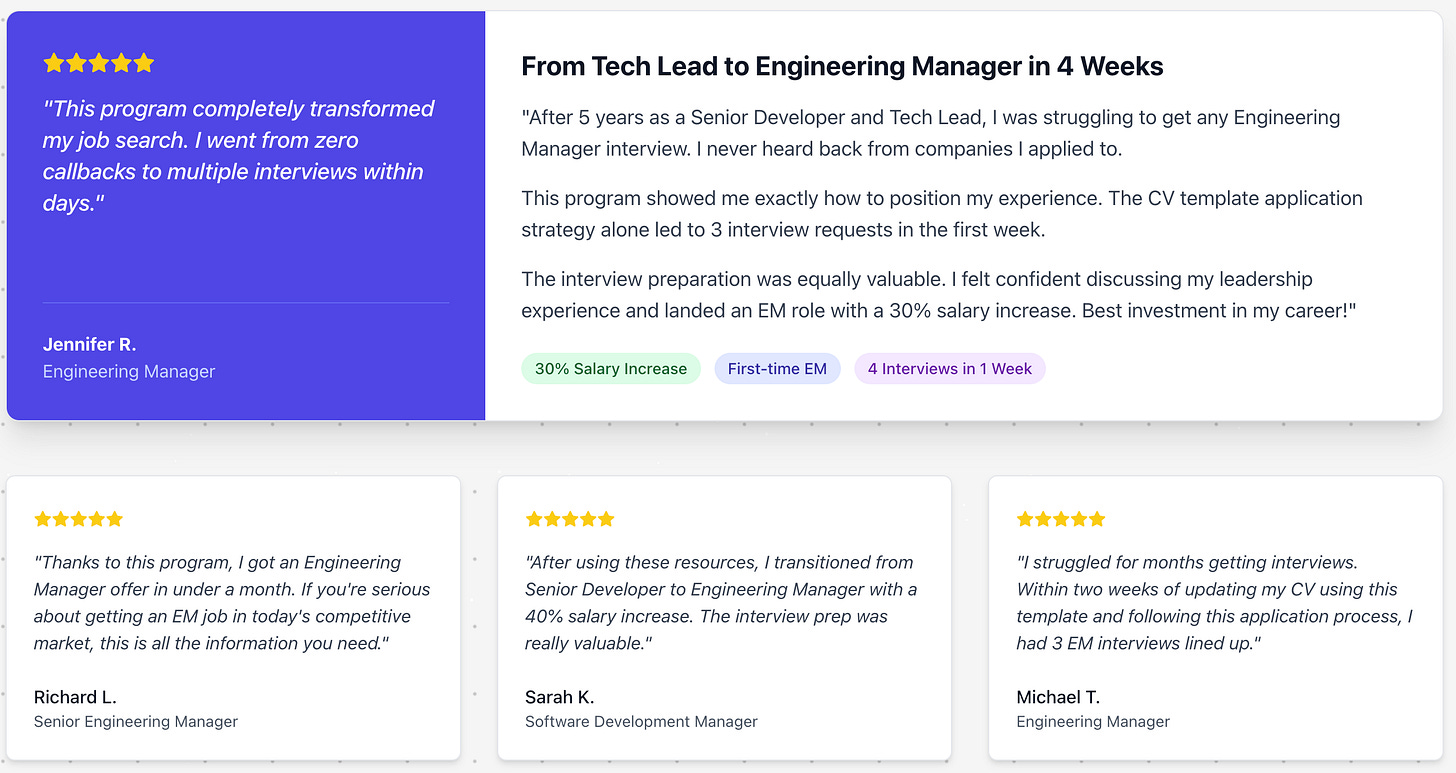Click the star rating above Michael T.'s review
The image size is (1456, 773).
[1061, 519]
